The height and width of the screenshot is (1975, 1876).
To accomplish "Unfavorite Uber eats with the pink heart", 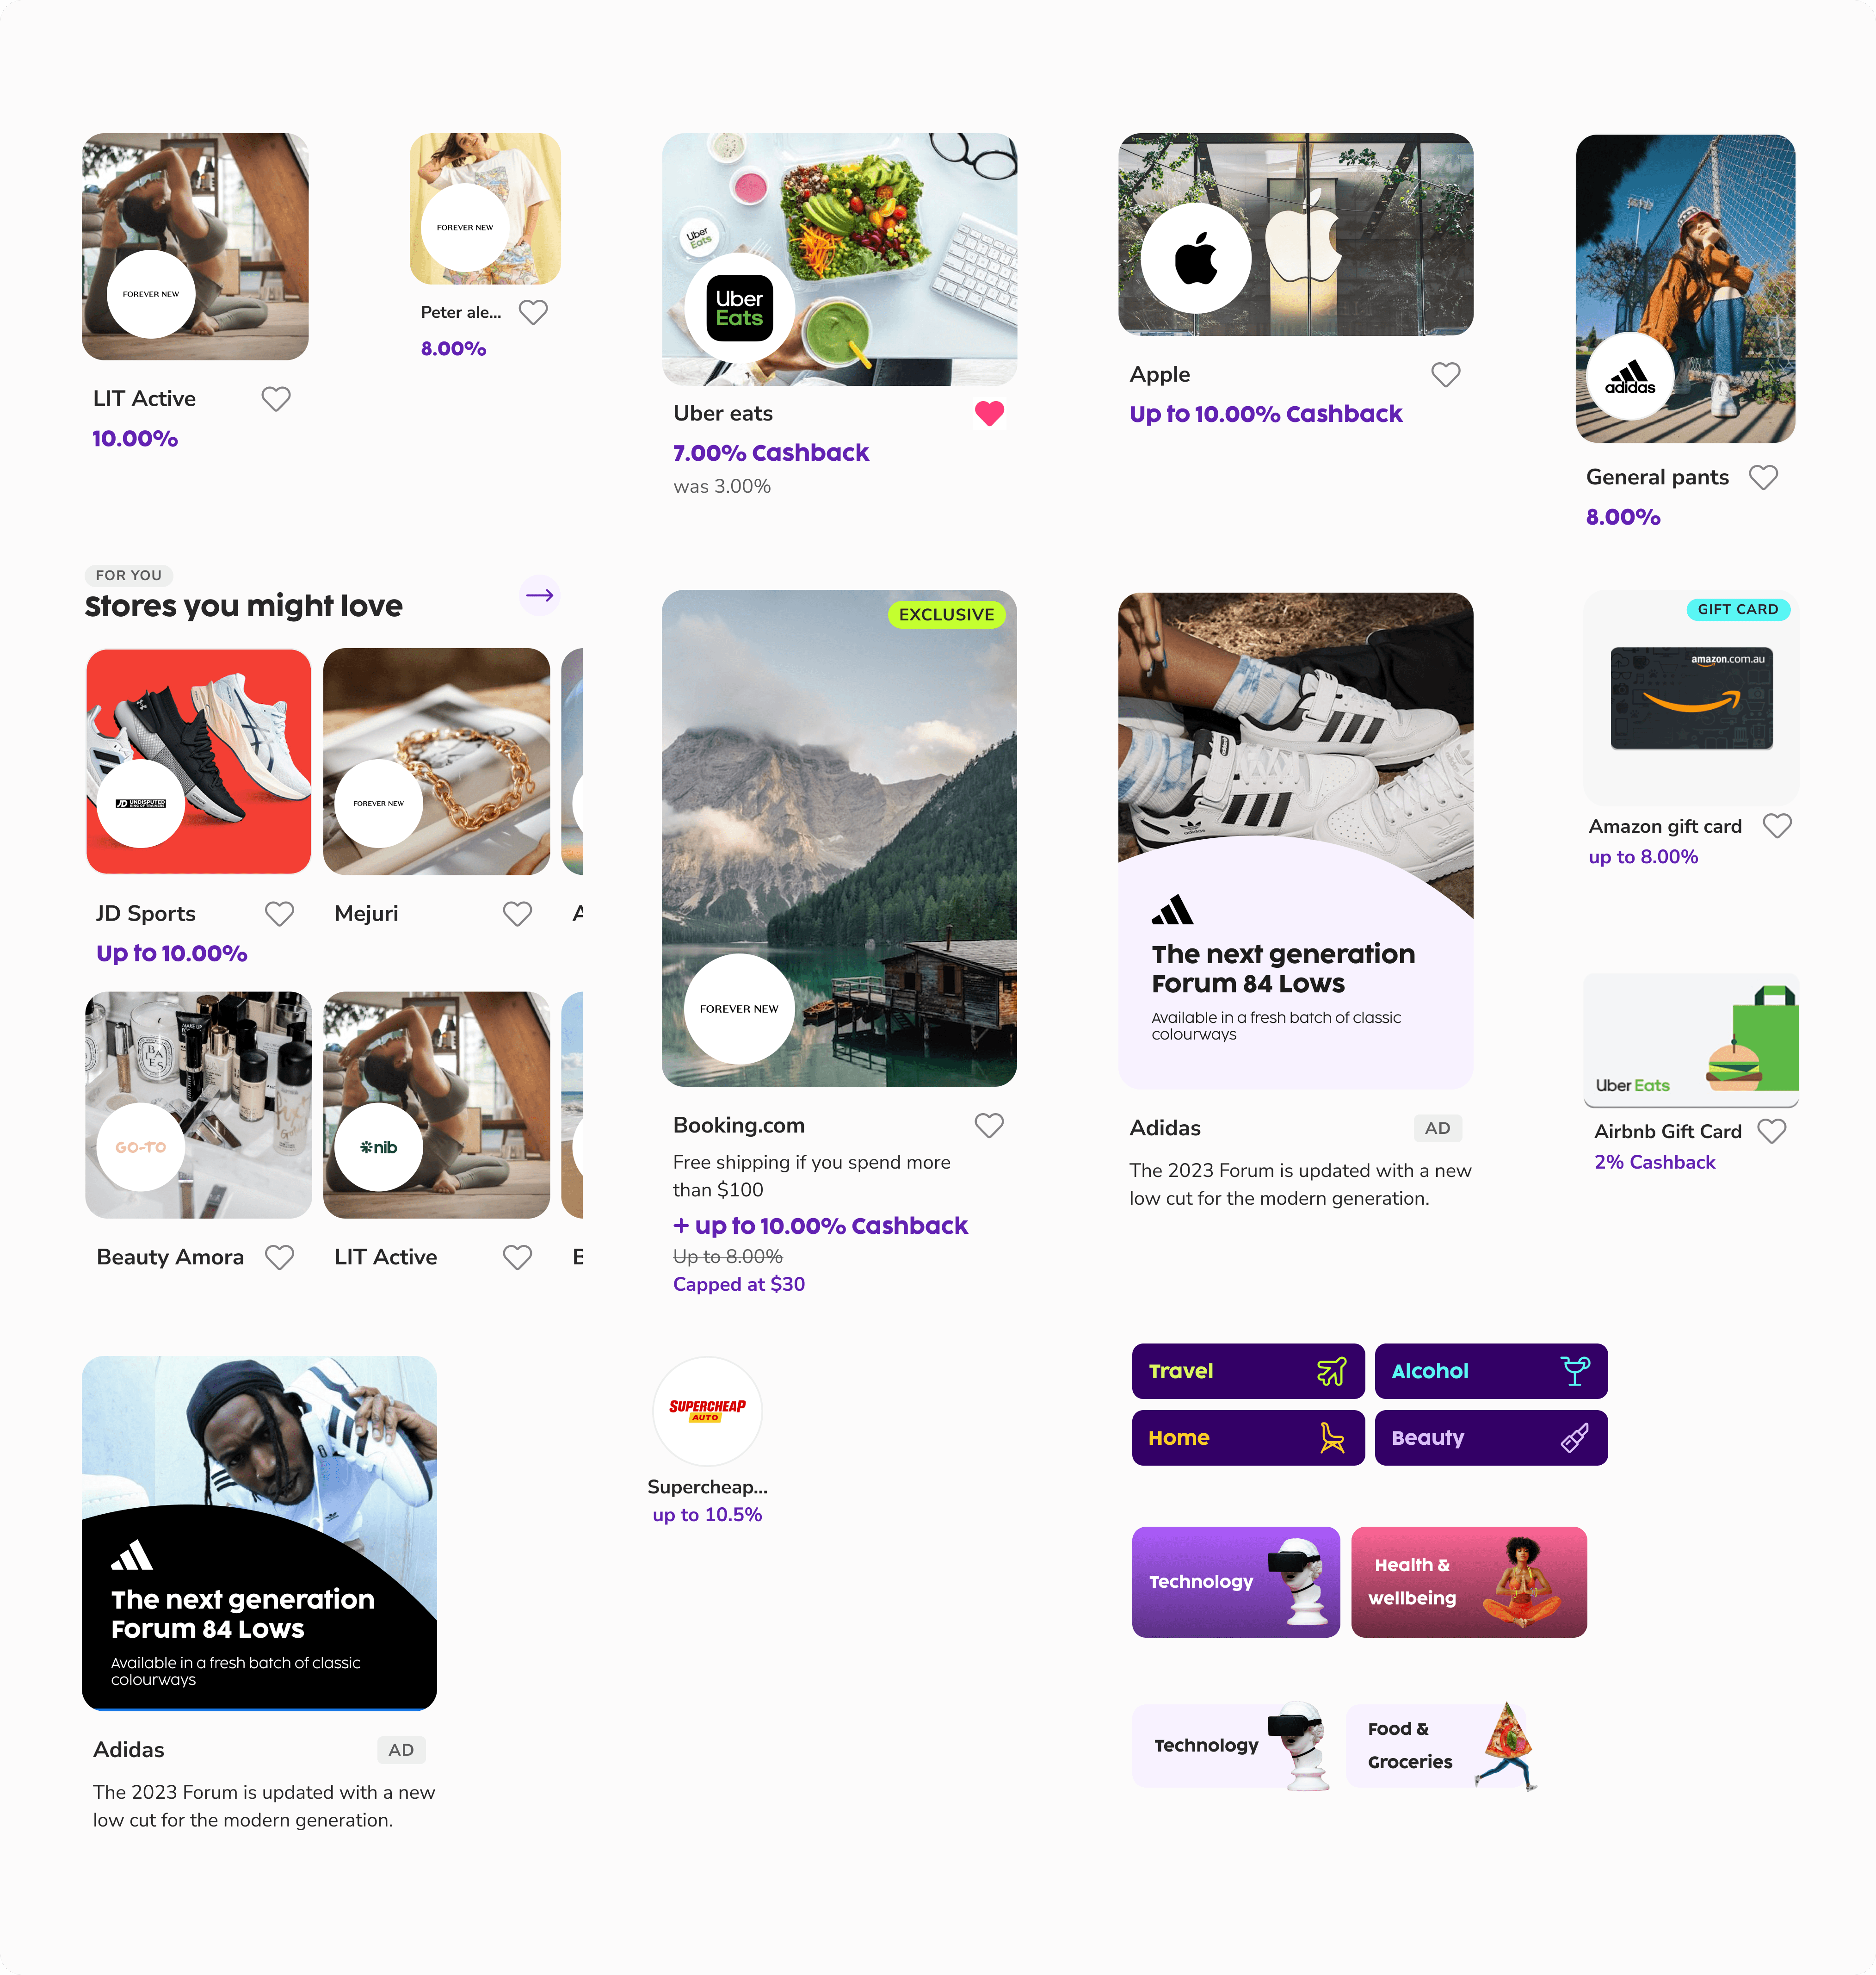I will tap(989, 413).
